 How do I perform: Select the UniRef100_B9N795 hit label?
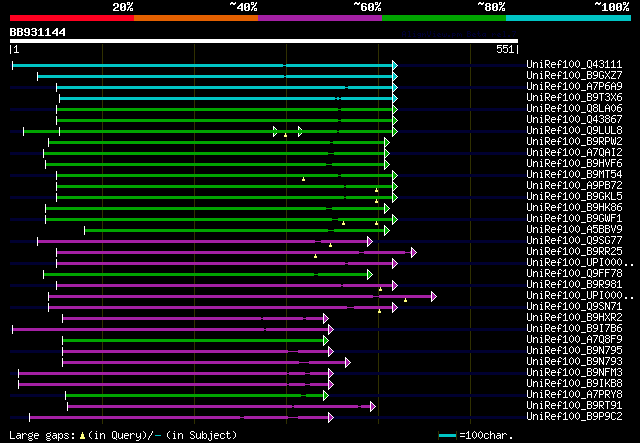click(574, 351)
